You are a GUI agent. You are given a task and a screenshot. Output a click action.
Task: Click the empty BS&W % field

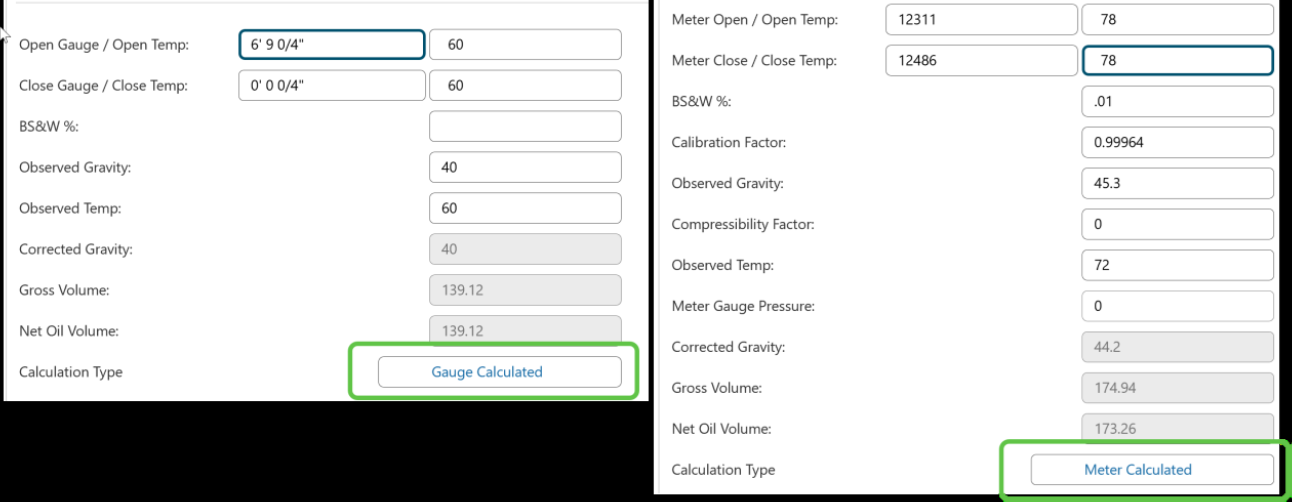[x=525, y=127]
